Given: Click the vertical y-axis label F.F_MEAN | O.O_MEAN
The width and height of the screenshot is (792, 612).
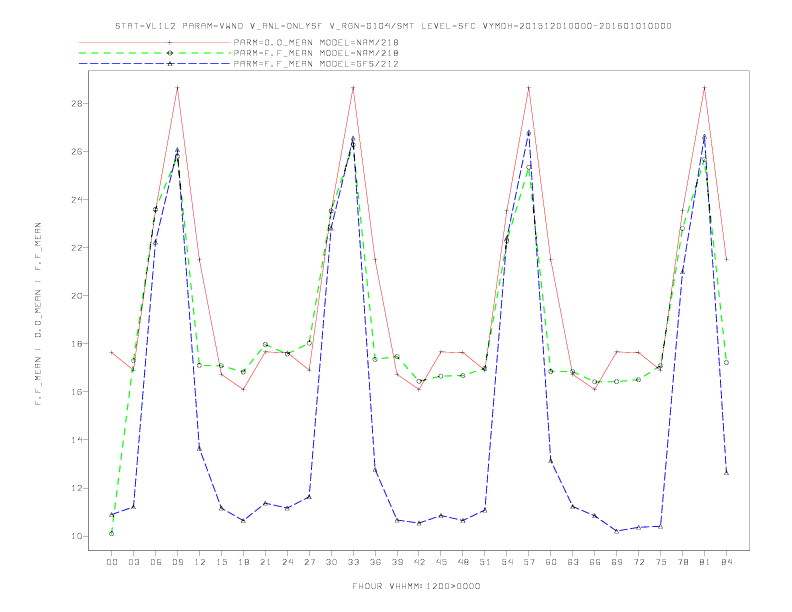Looking at the screenshot, I should 38,314.
